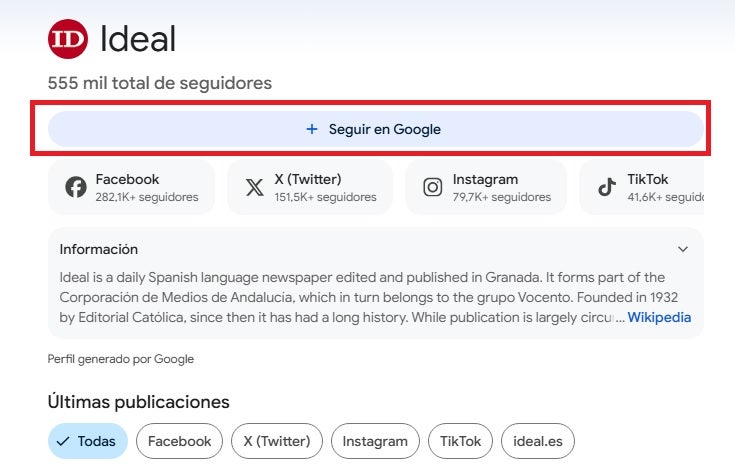
Task: Click the Instagram logo icon
Action: 433,187
